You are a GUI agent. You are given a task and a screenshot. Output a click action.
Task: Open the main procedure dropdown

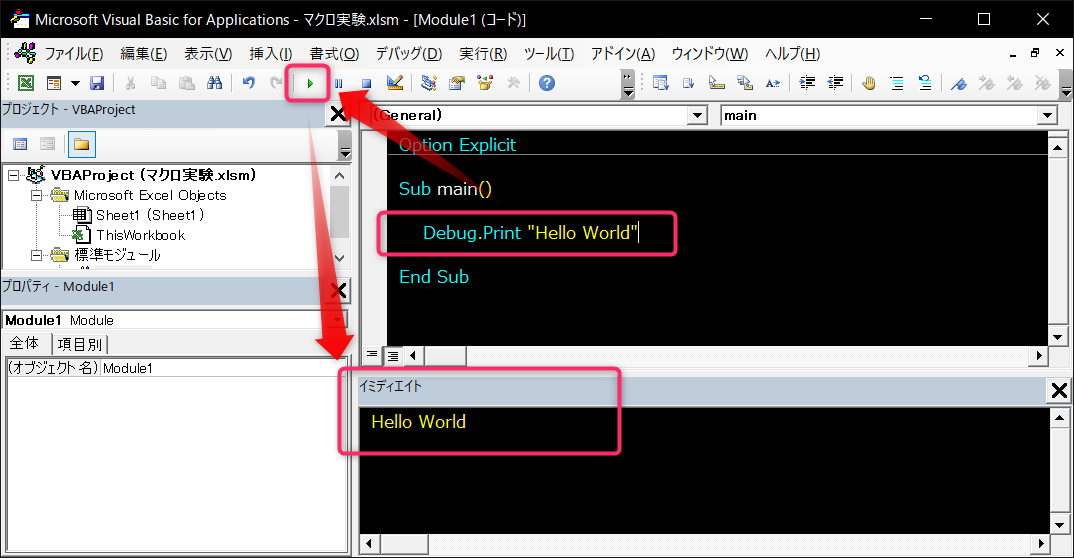click(x=1047, y=115)
